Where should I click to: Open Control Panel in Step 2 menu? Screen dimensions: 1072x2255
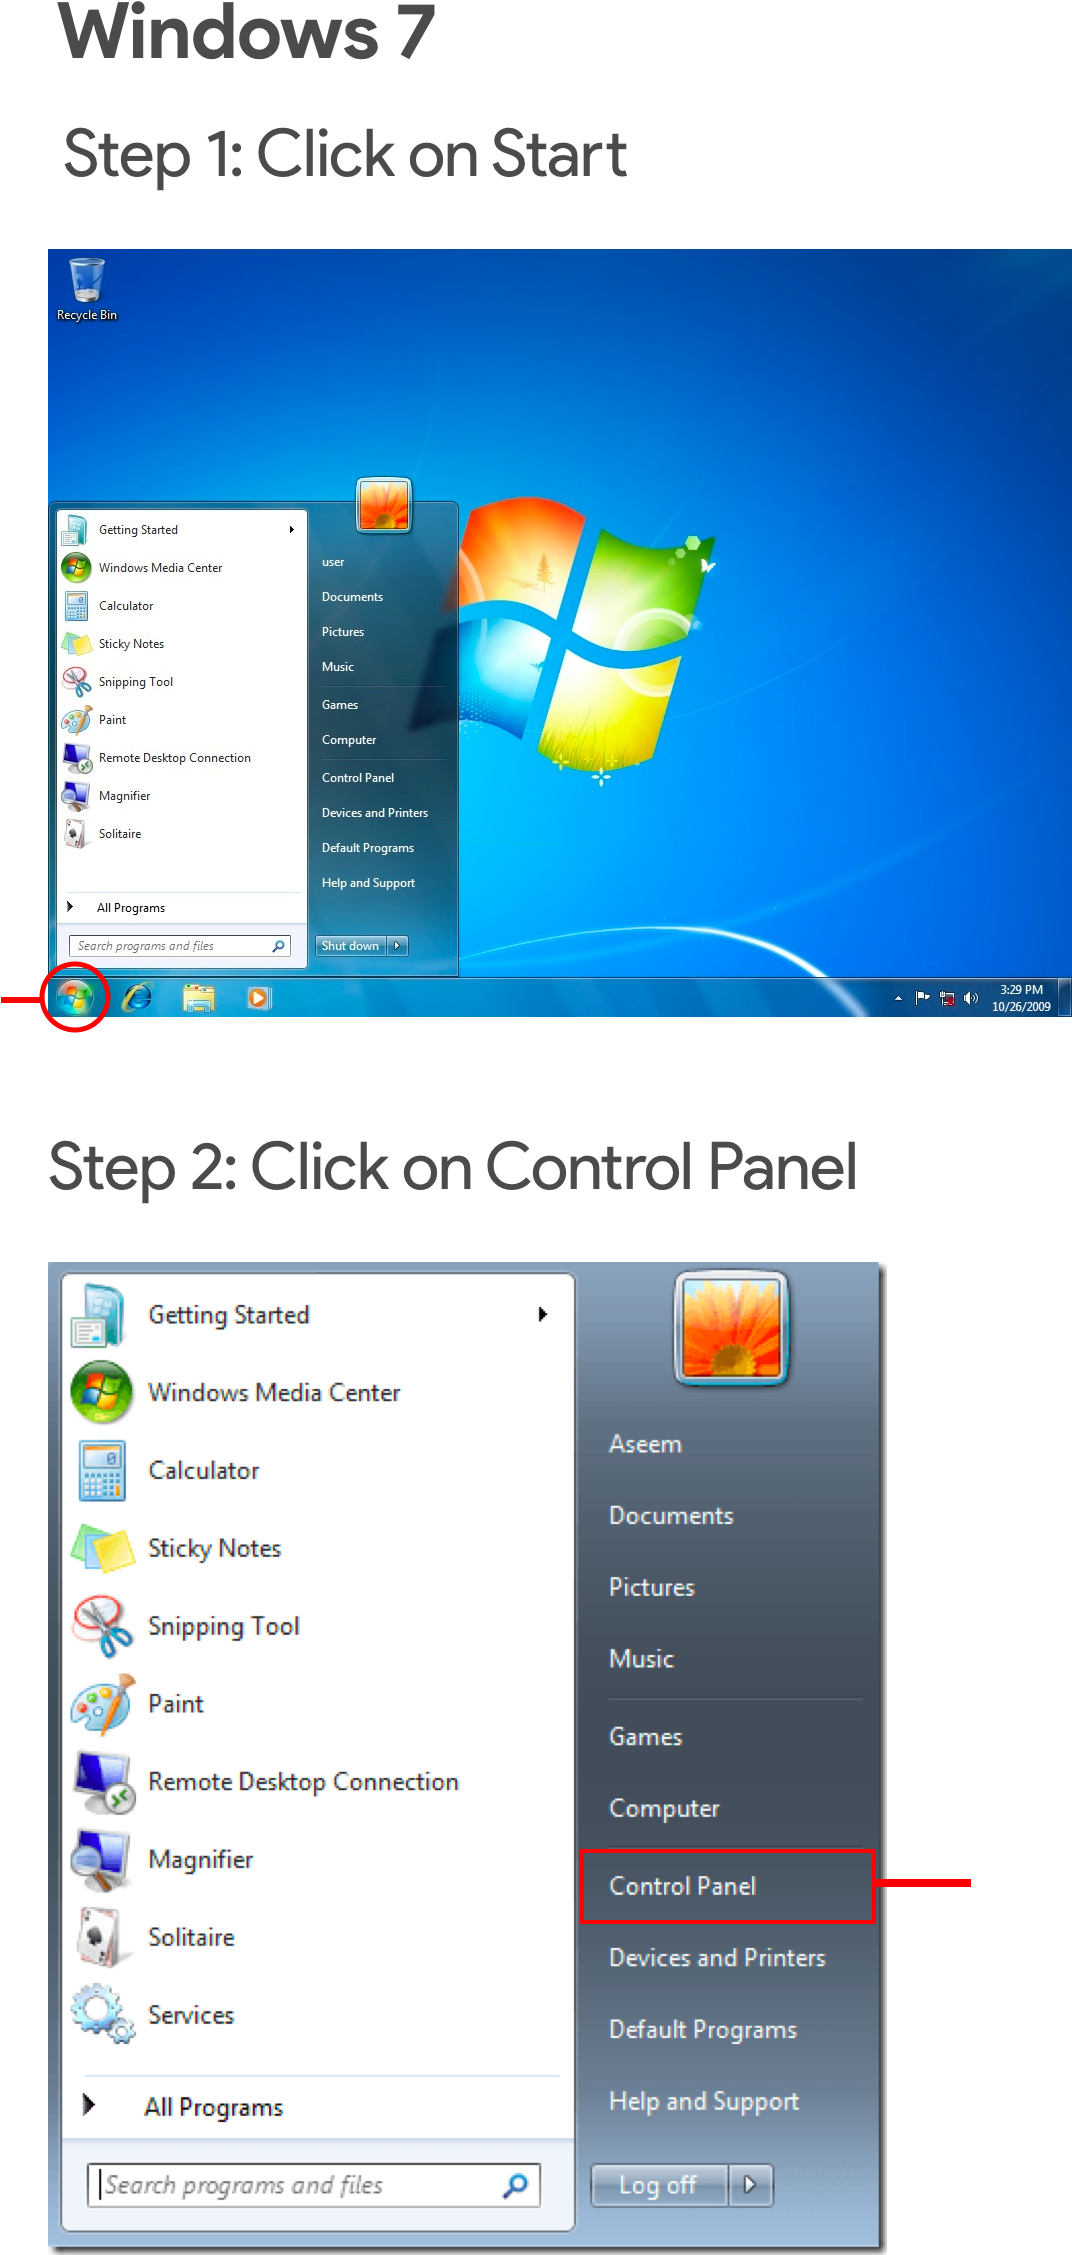point(727,1886)
